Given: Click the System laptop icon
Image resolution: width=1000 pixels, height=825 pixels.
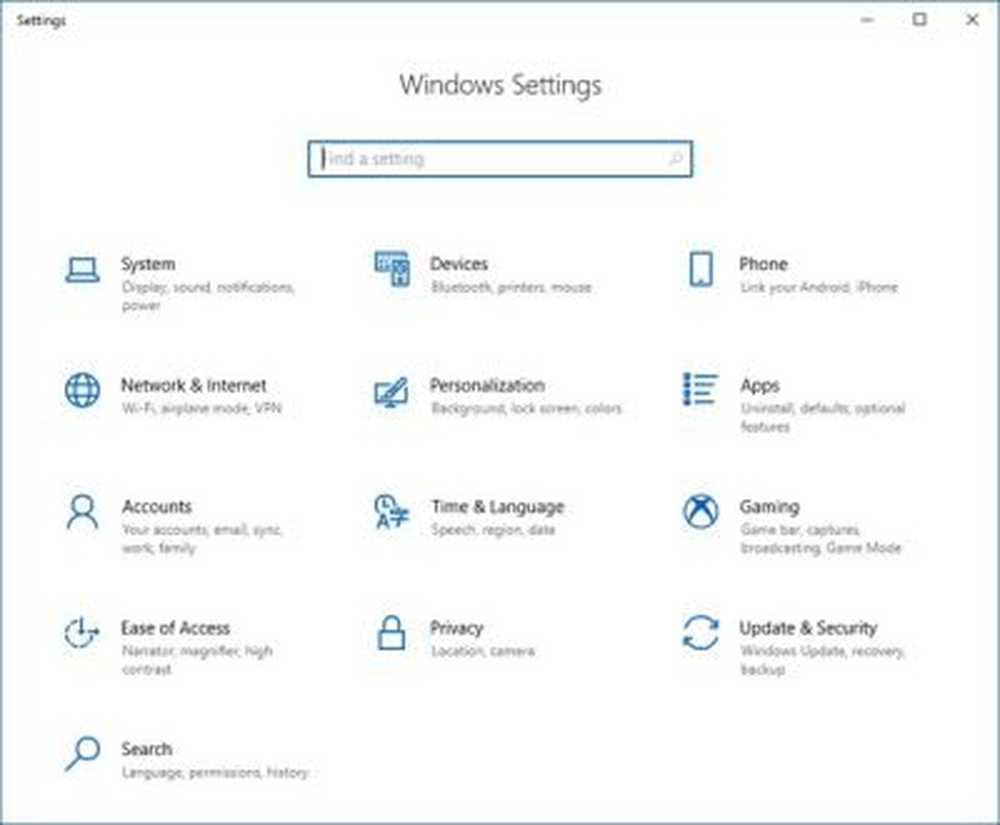Looking at the screenshot, I should (82, 270).
